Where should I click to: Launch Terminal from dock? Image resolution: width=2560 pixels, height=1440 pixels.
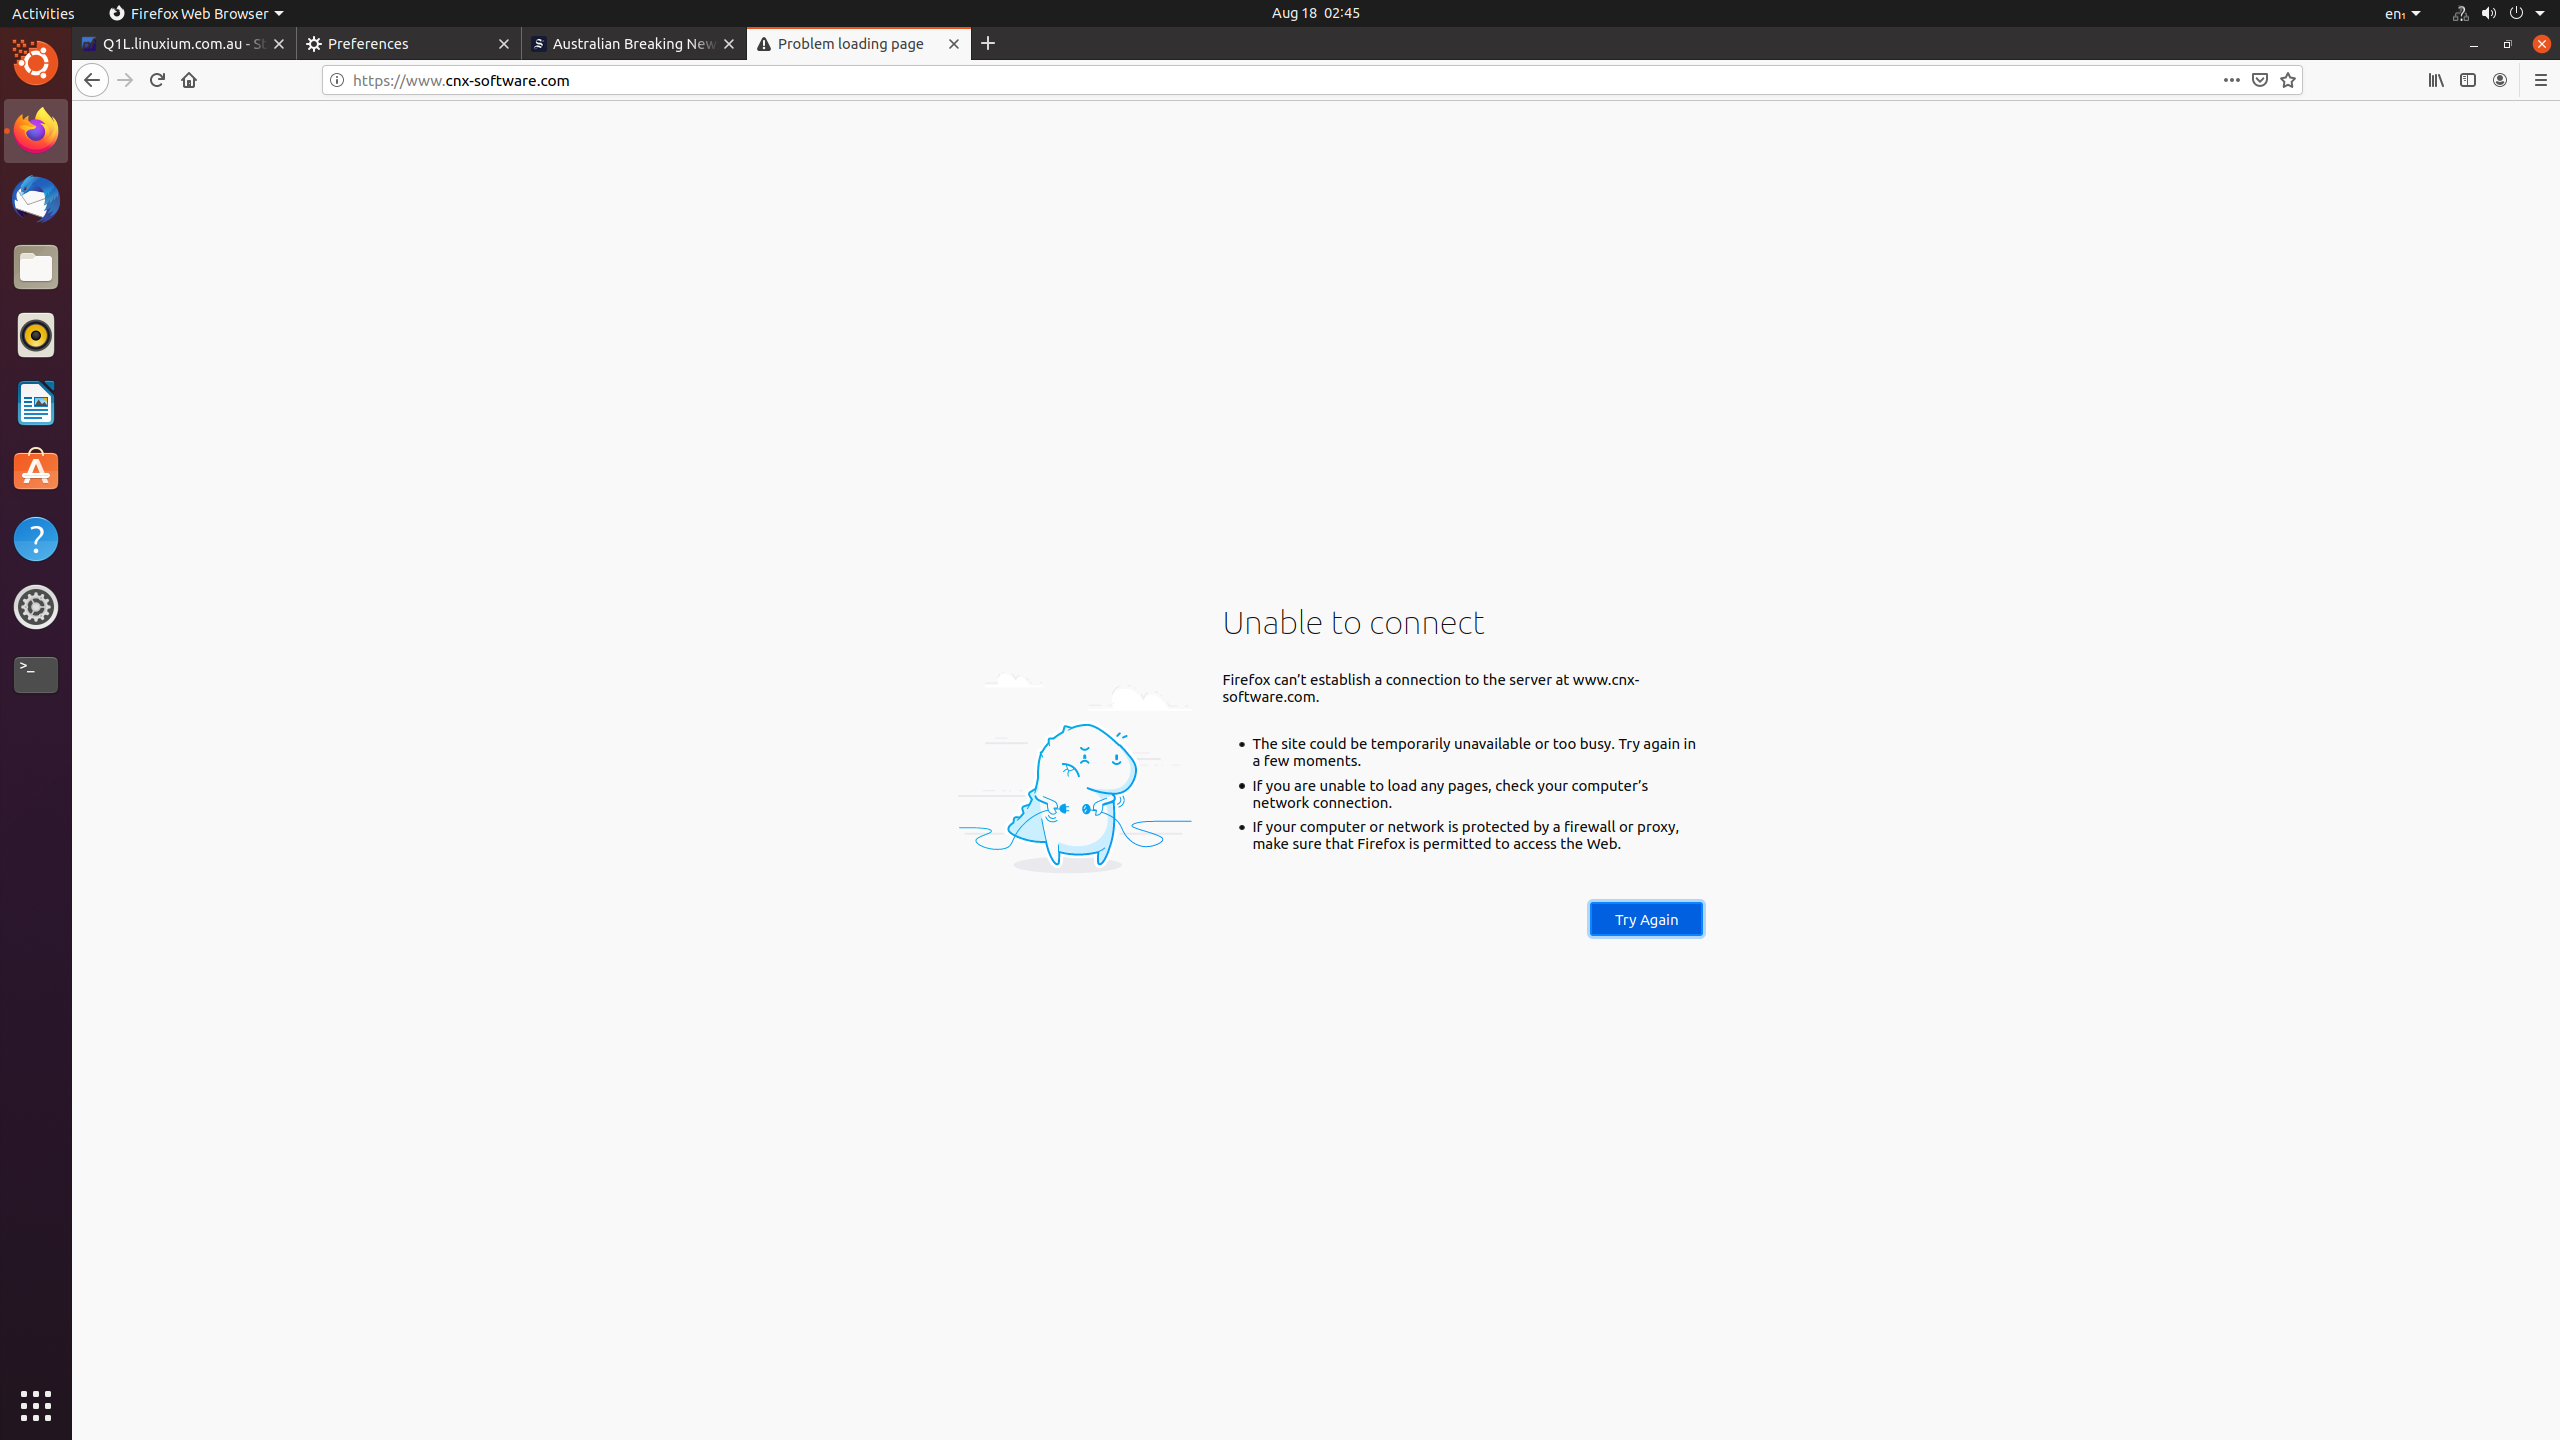36,675
